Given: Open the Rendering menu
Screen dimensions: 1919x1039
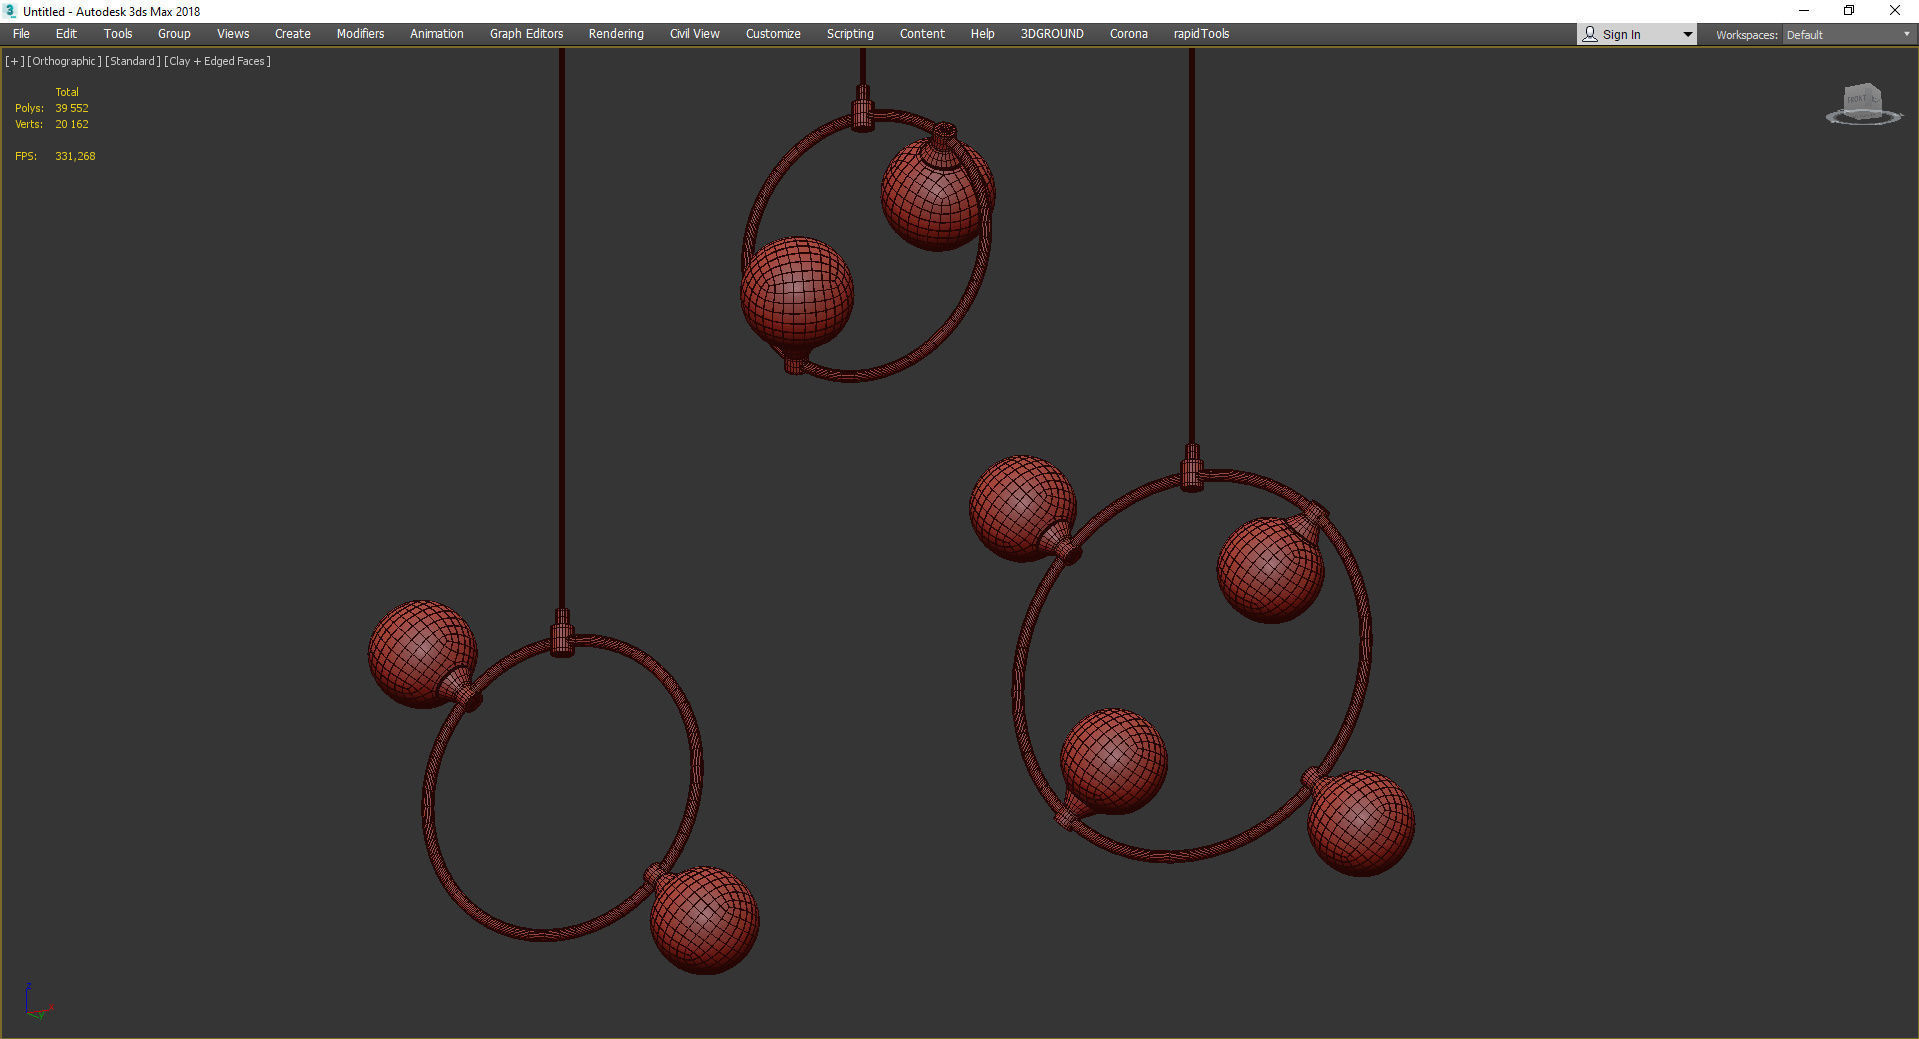Looking at the screenshot, I should click(x=616, y=34).
